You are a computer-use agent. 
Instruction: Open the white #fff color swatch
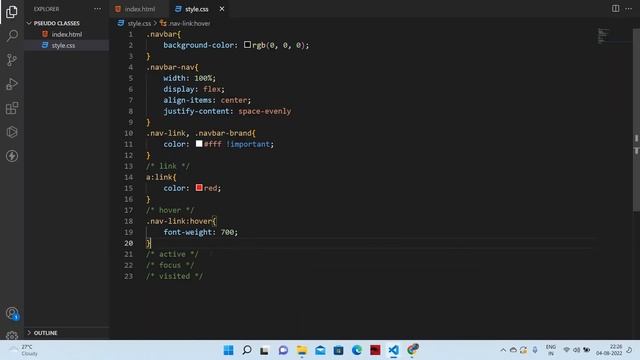[x=199, y=144]
